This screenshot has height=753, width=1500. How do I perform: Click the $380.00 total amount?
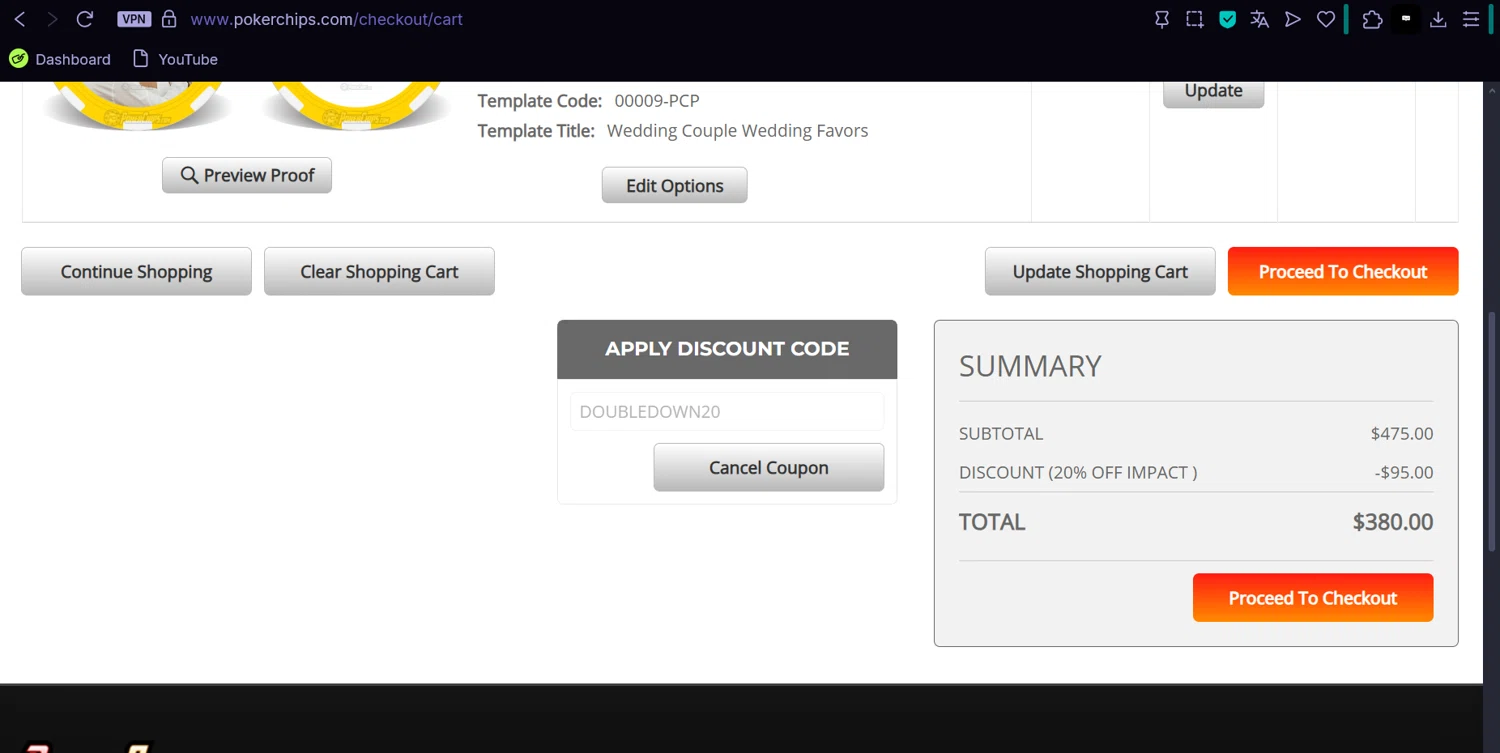(x=1393, y=521)
